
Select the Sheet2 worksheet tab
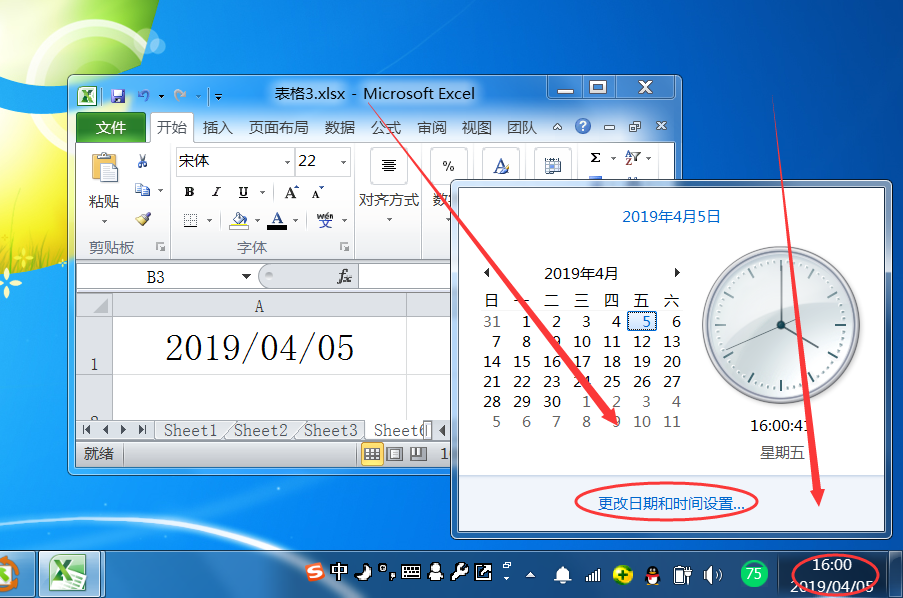260,430
